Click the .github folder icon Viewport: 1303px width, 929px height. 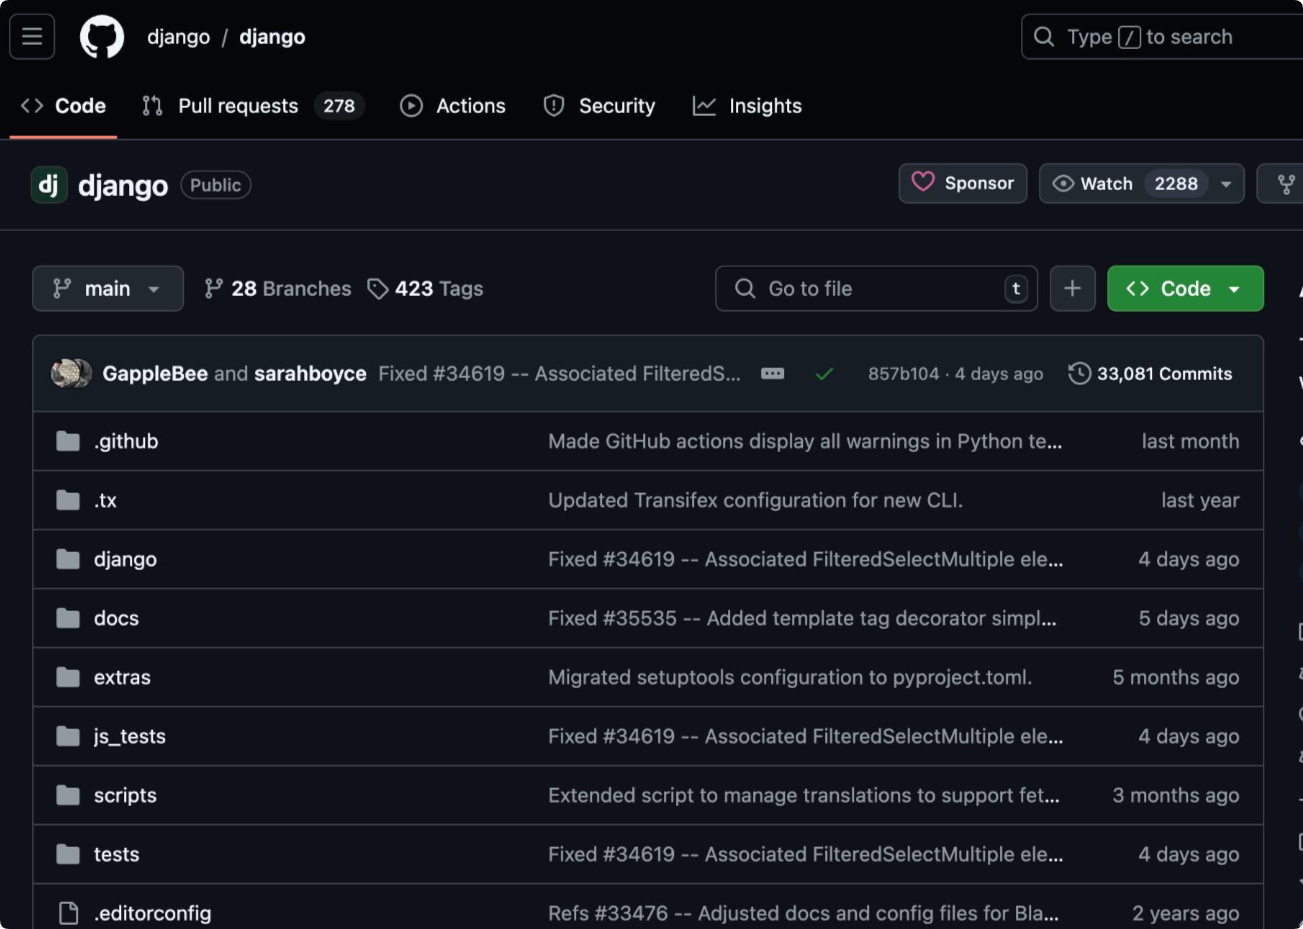(x=68, y=441)
